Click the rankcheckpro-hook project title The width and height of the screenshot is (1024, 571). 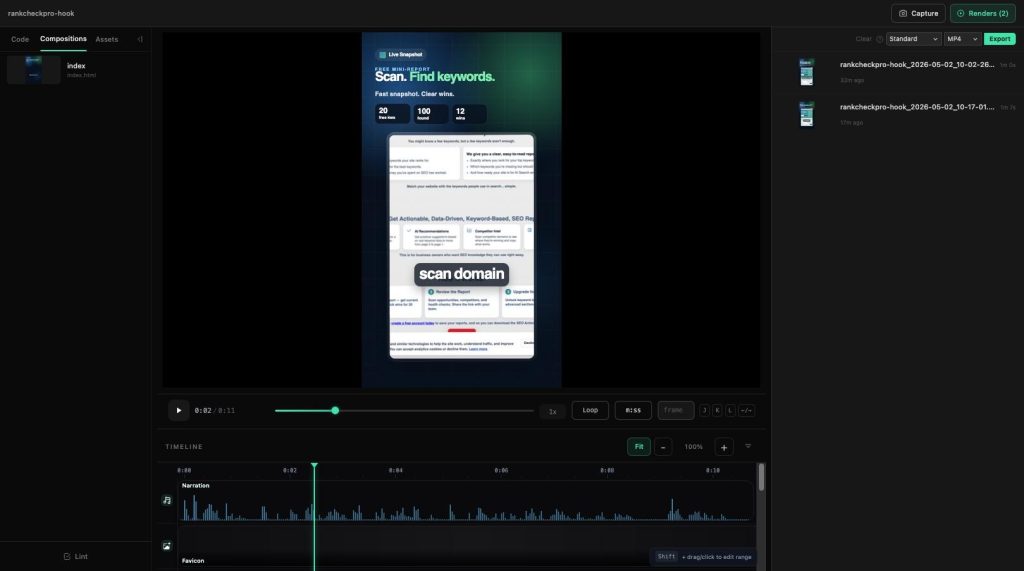(x=41, y=13)
